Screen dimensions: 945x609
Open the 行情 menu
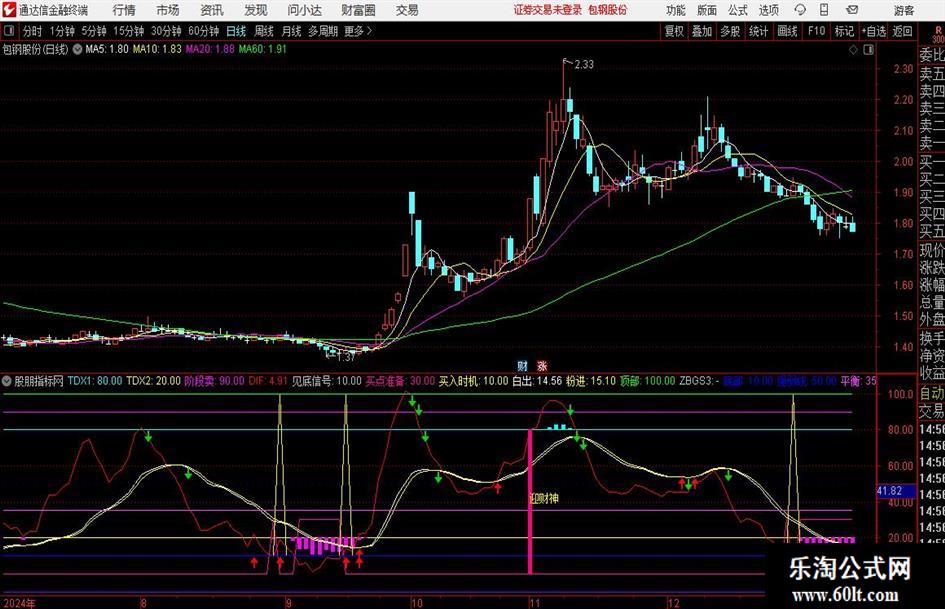(124, 10)
